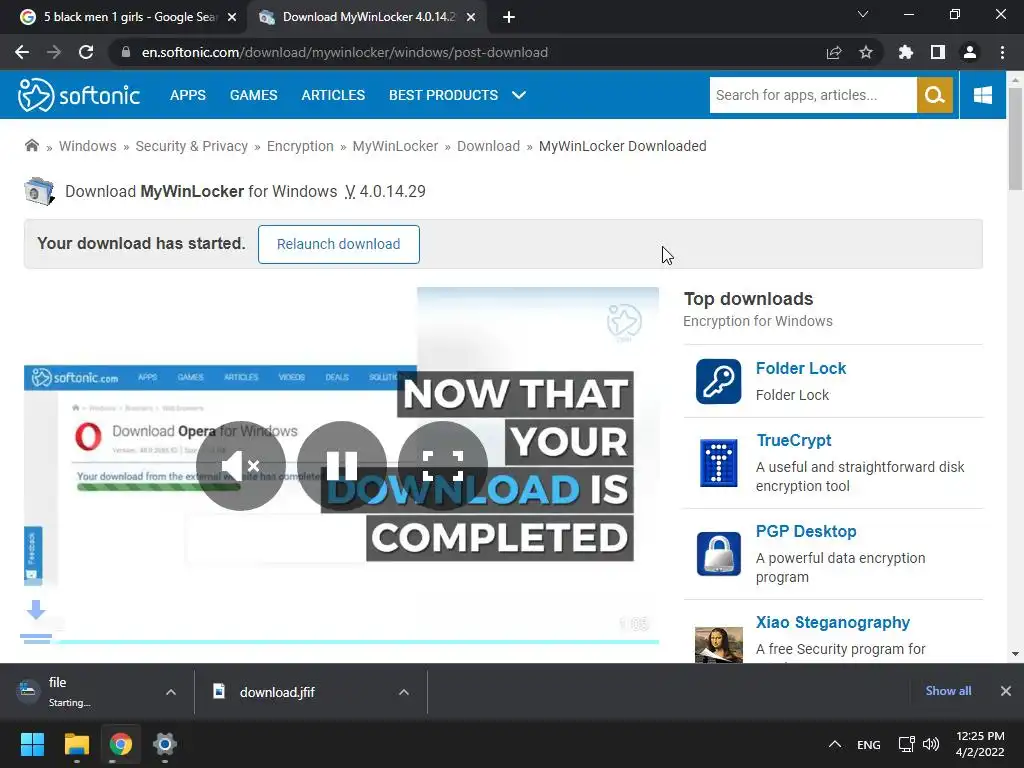Open the PGP Desktop title link

(x=806, y=532)
